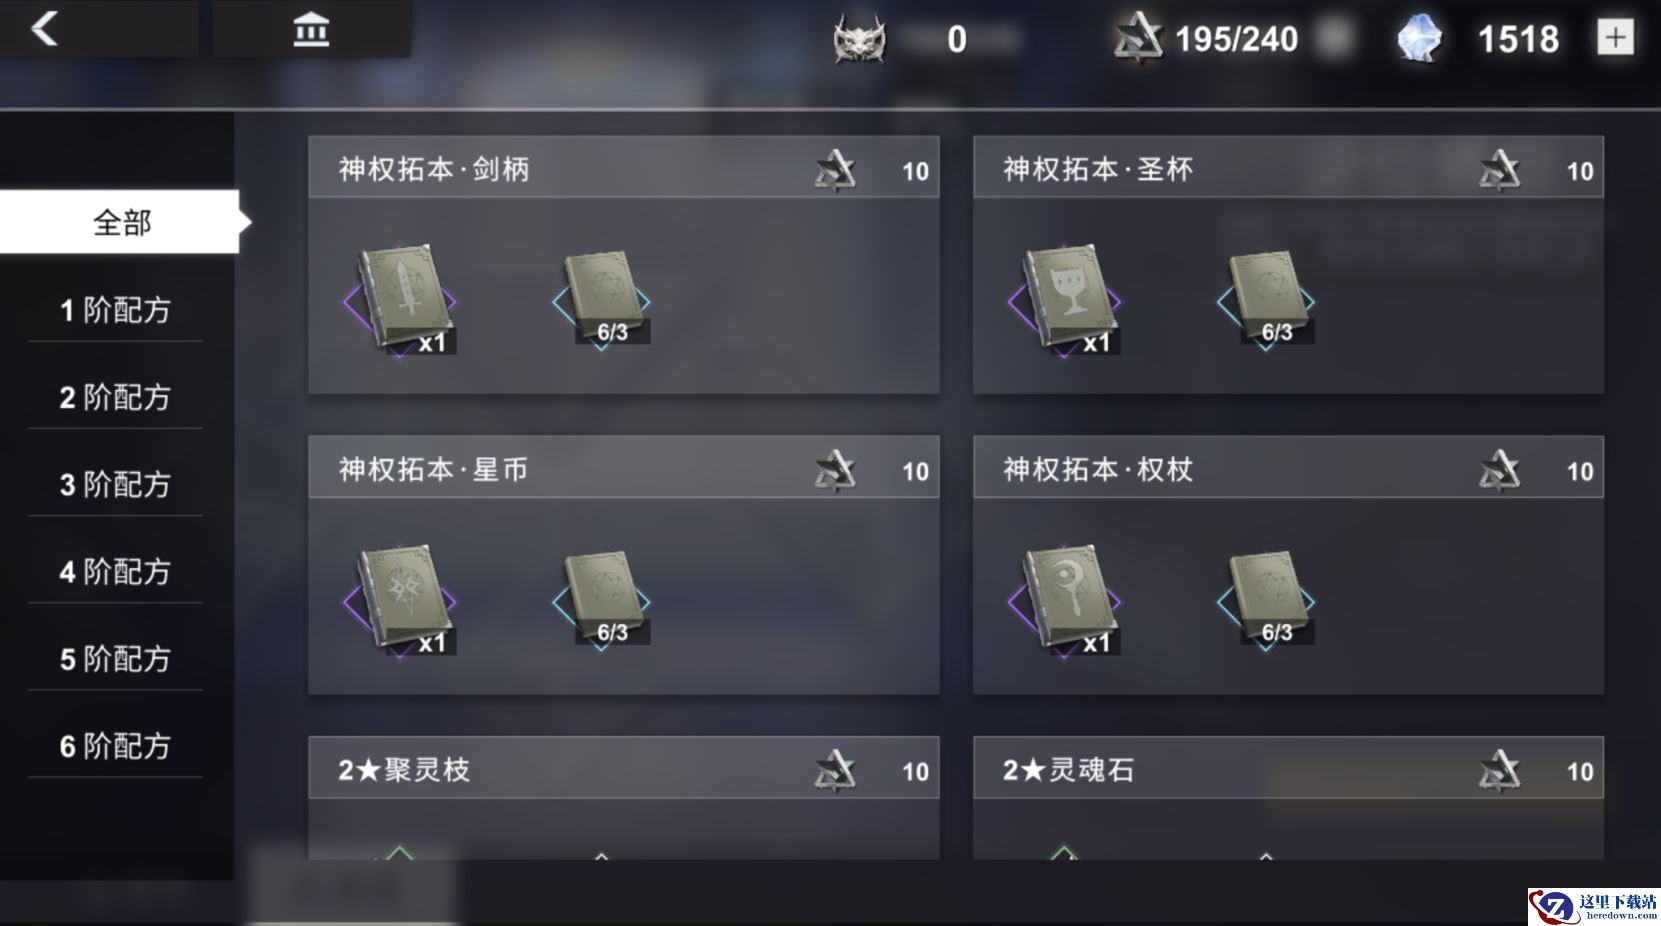The image size is (1661, 926).
Task: Tap the 6/3 material book under 权杖
Action: tap(1266, 600)
